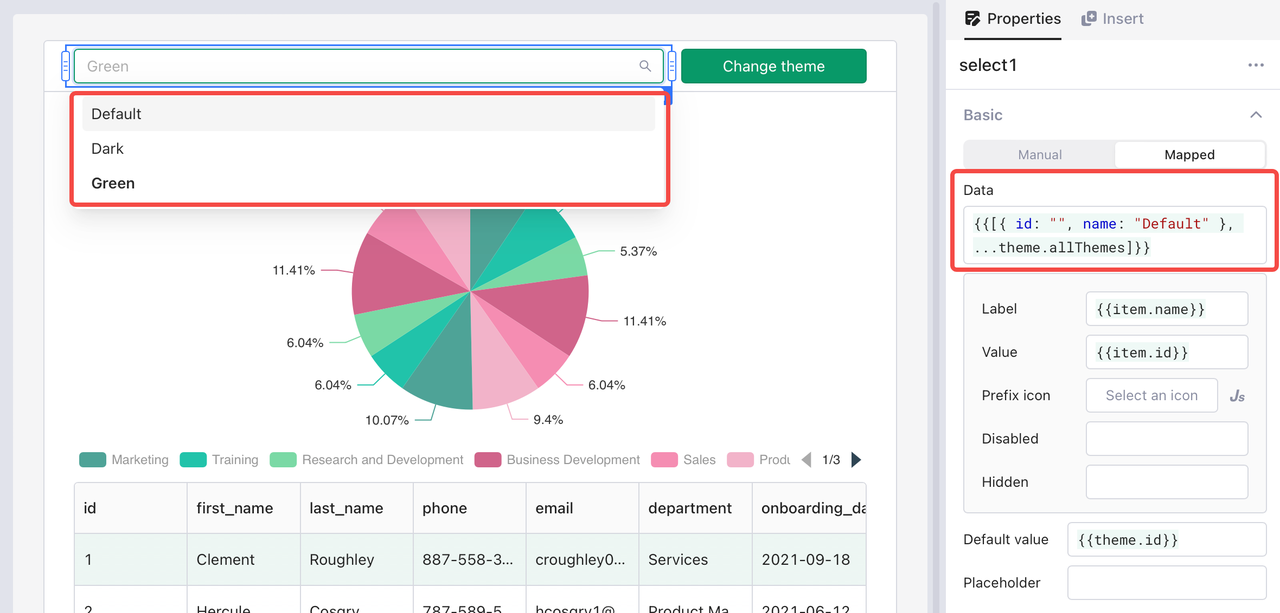Go to next legend page arrow

tap(855, 460)
